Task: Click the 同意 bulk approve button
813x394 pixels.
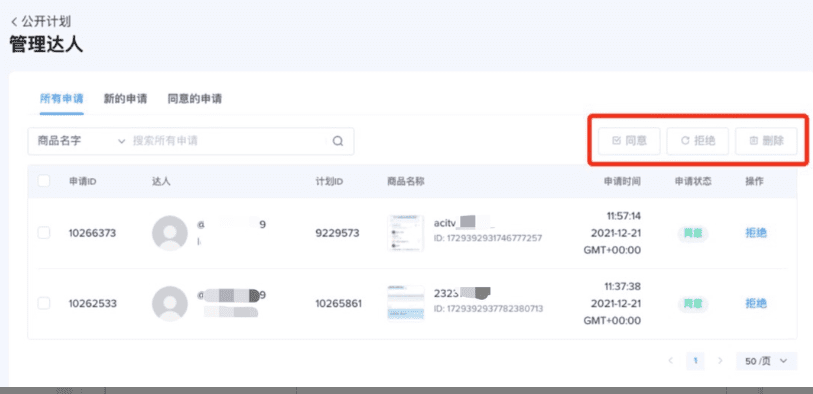Action: point(629,140)
